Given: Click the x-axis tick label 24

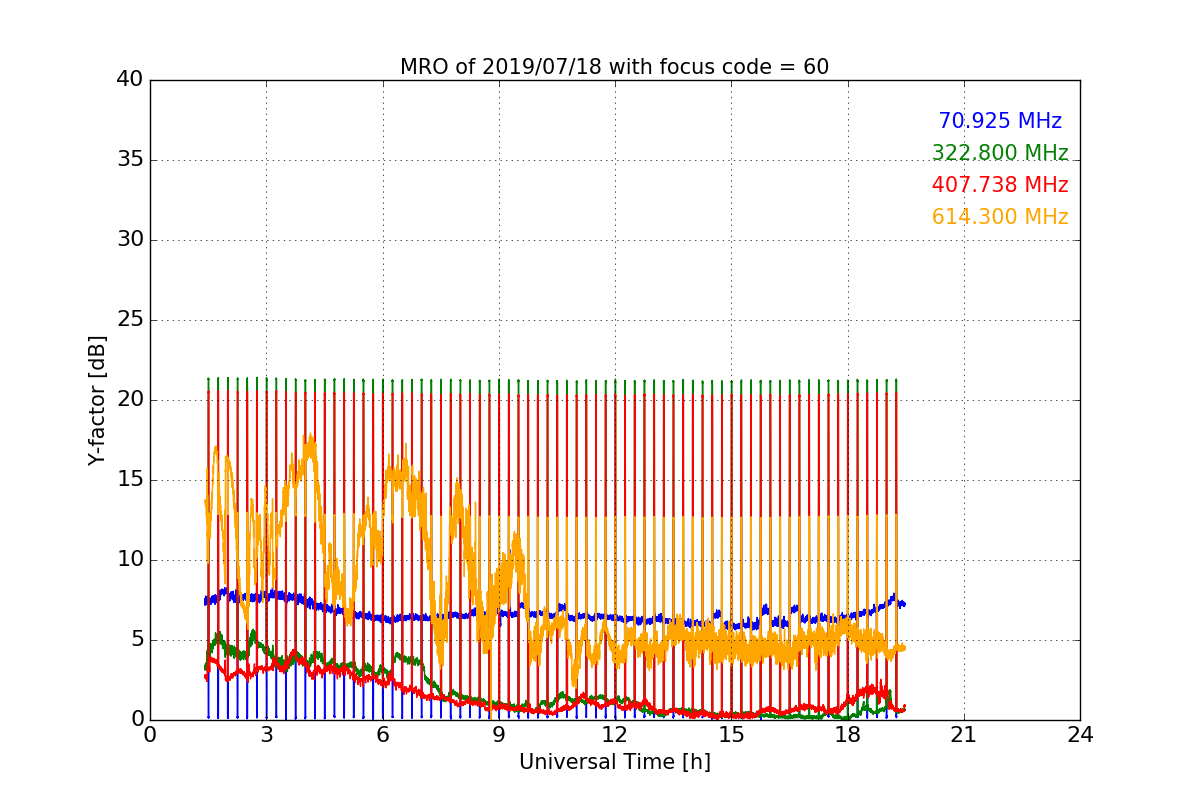Looking at the screenshot, I should click(1080, 734).
